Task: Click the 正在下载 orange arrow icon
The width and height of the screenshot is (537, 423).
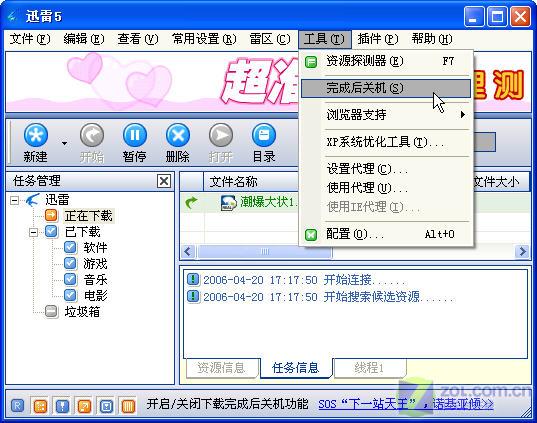Action: (x=51, y=215)
